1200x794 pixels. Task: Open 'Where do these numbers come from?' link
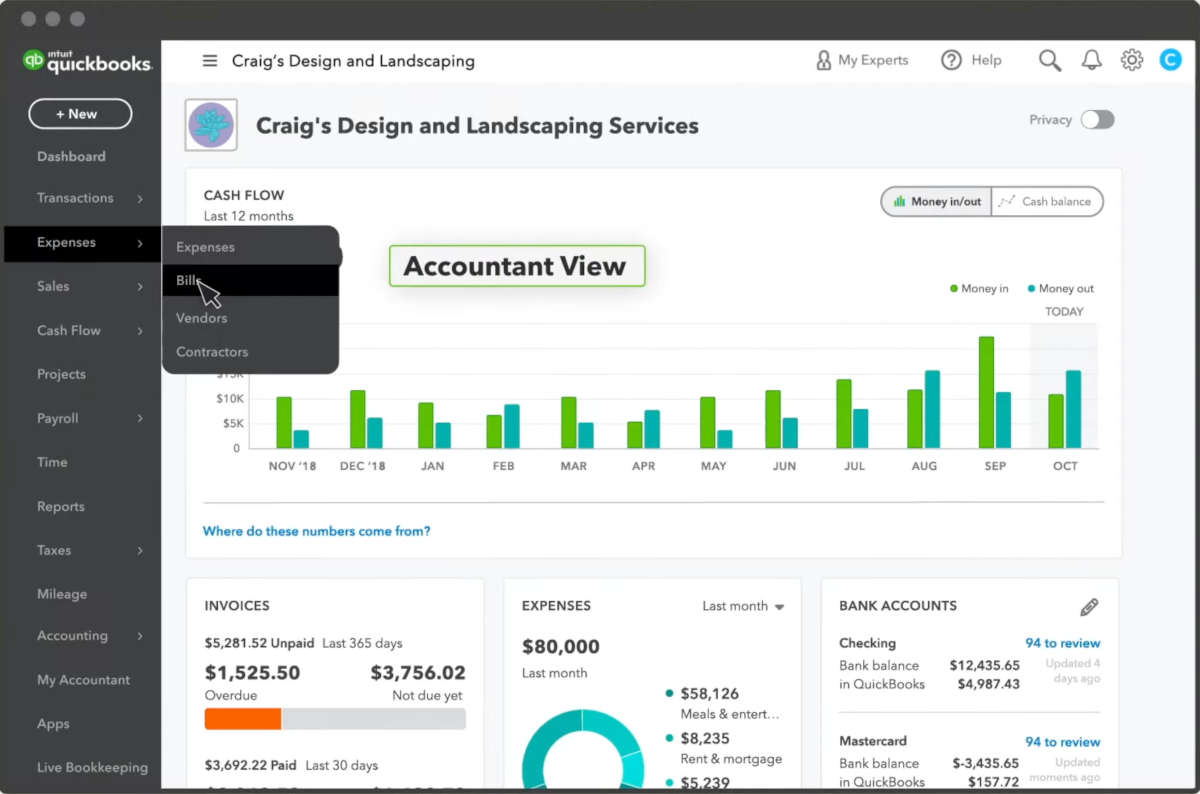[x=316, y=531]
